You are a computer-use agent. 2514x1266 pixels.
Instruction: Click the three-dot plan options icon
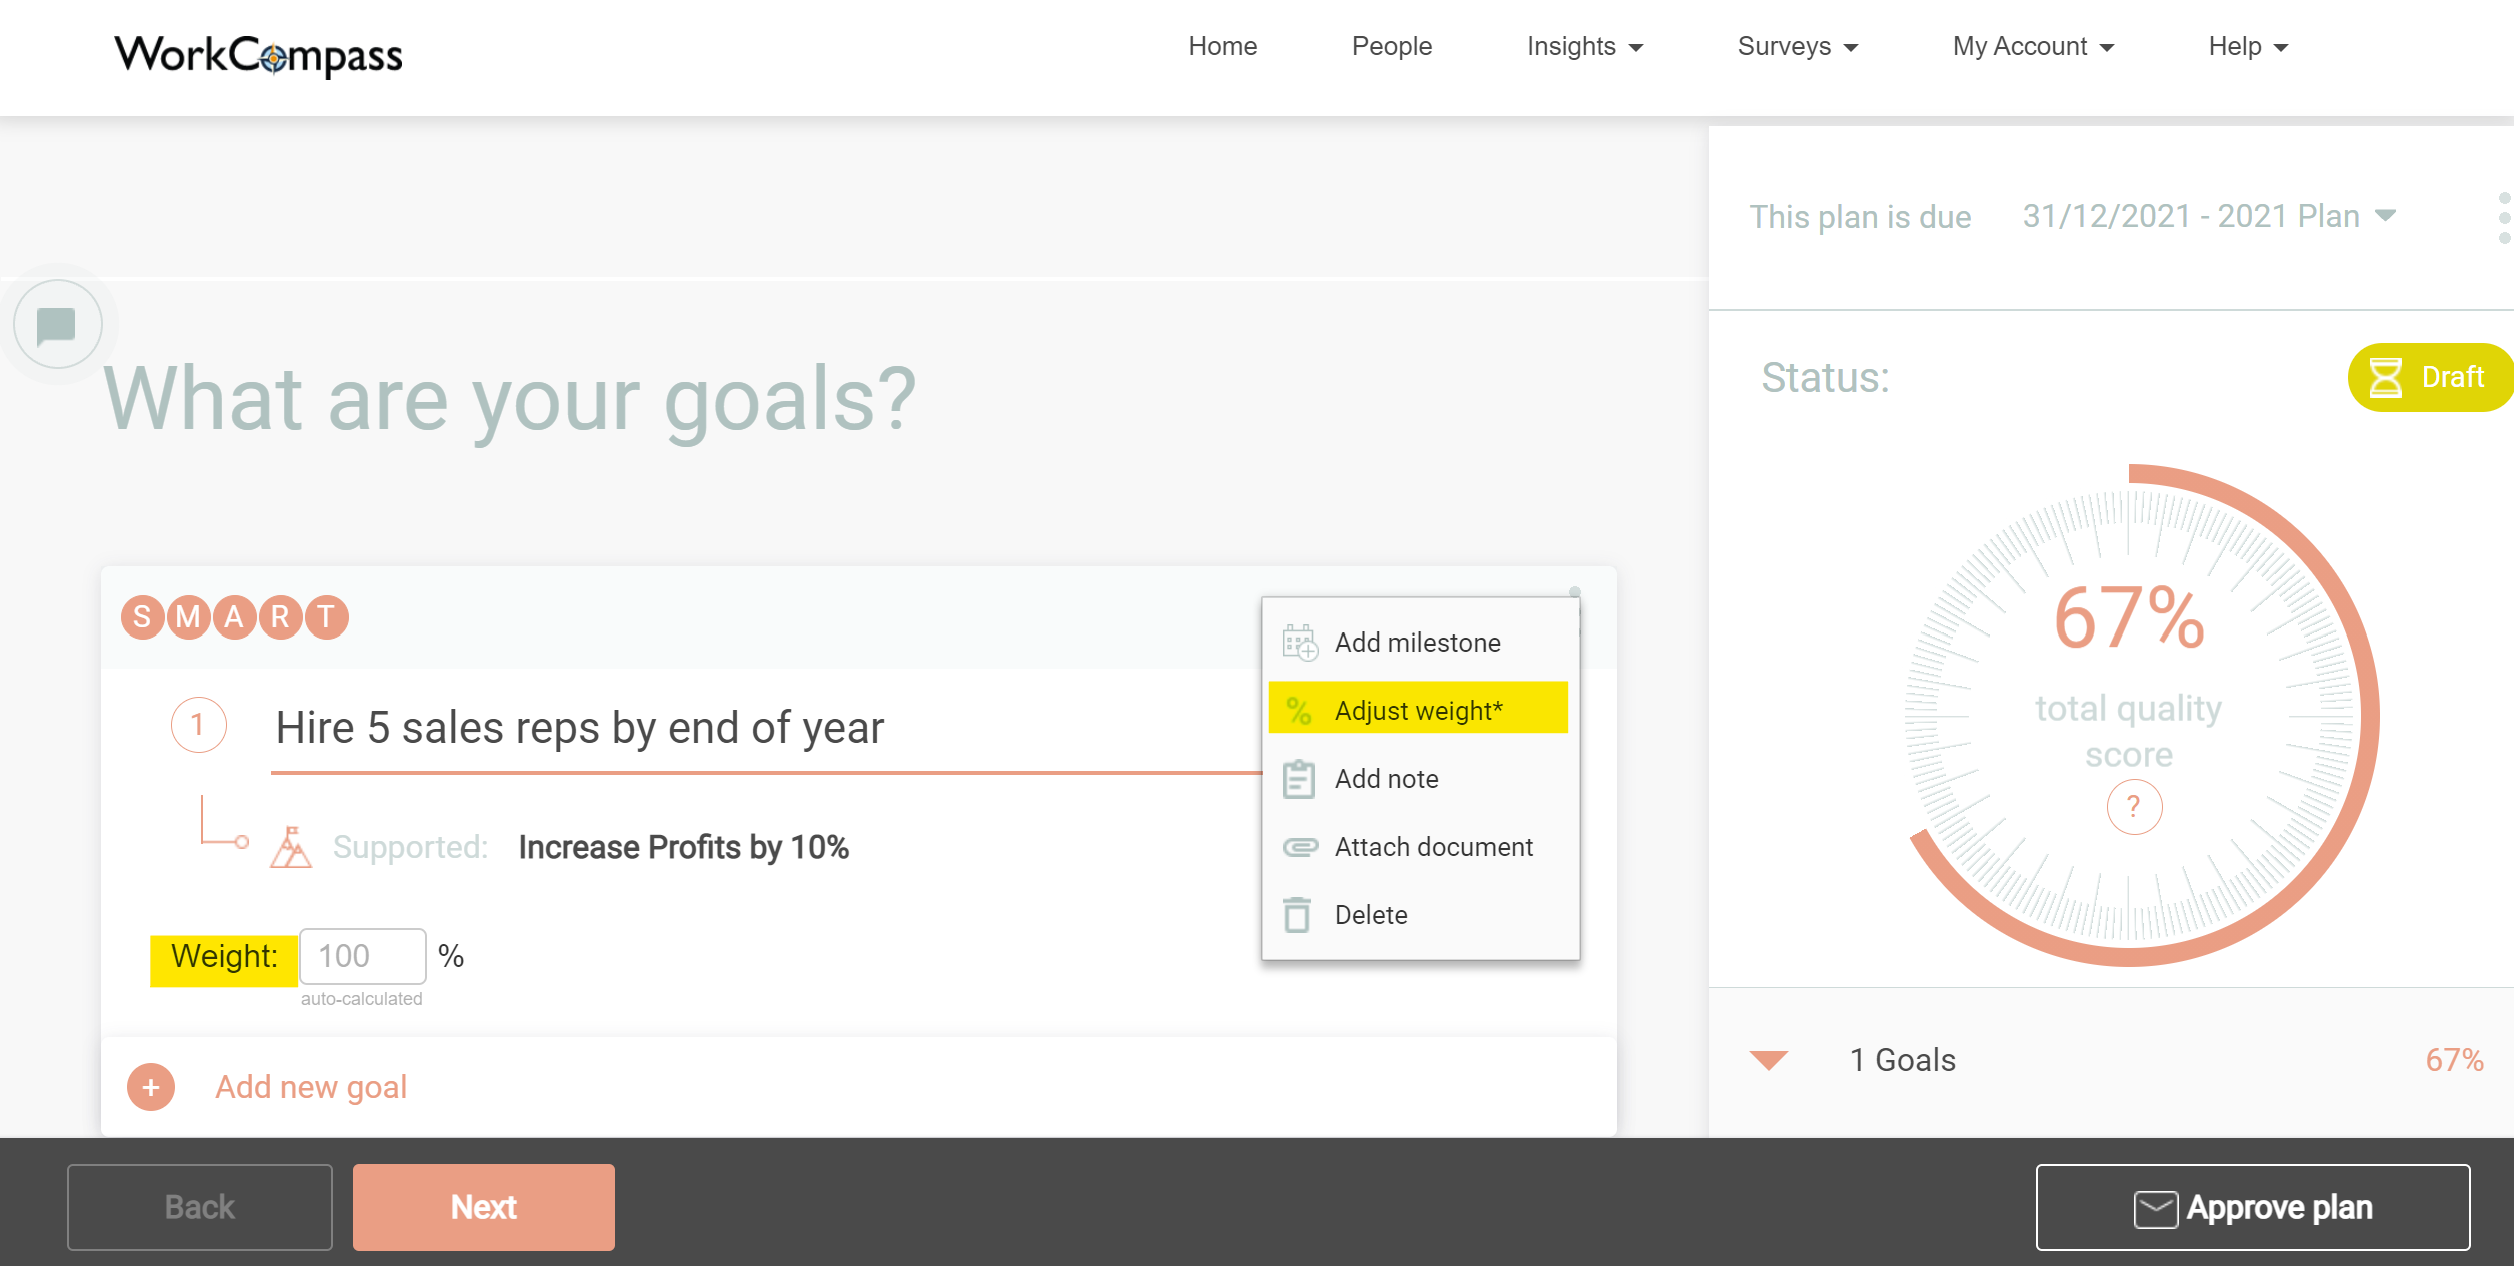click(x=2503, y=217)
